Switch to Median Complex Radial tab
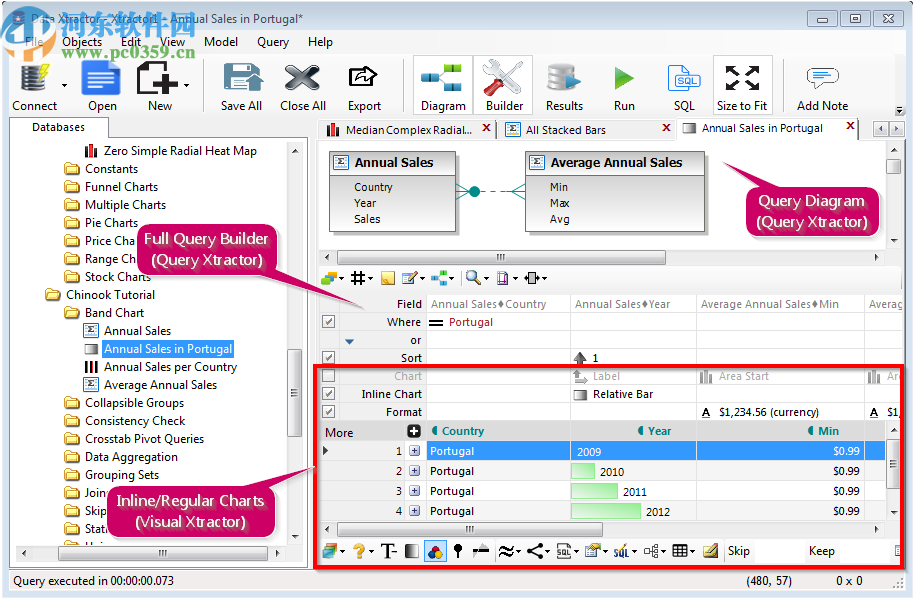This screenshot has width=924, height=599. point(408,130)
